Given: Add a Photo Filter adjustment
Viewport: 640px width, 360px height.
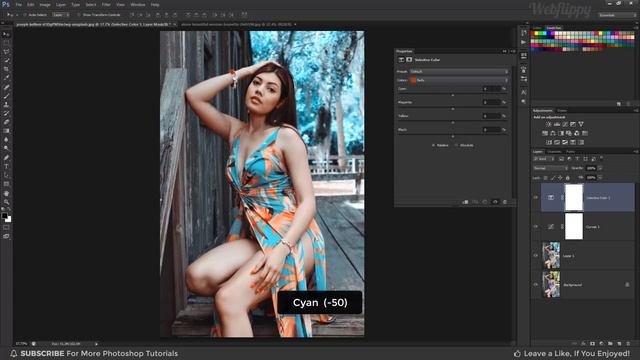Looking at the screenshot, I should 569,133.
